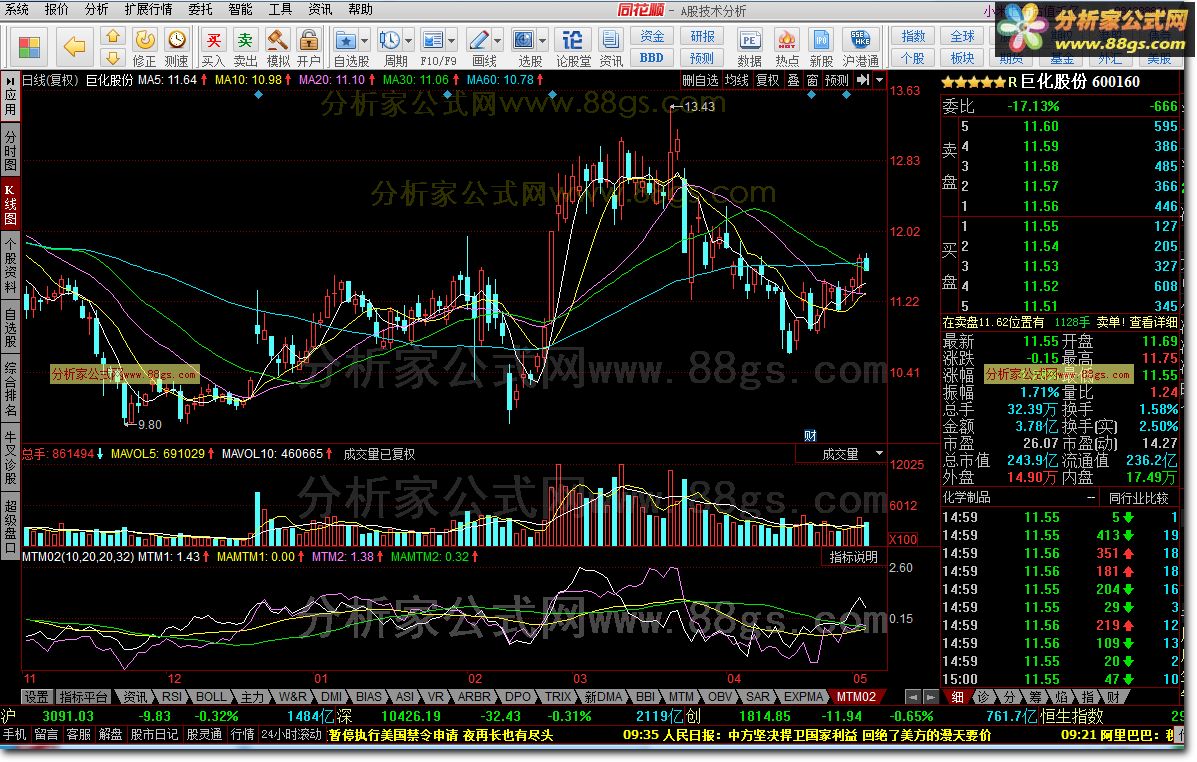This screenshot has height=762, width=1197.
Task: Click the chart panel collapse arrow icon
Action: pyautogui.click(x=863, y=80)
